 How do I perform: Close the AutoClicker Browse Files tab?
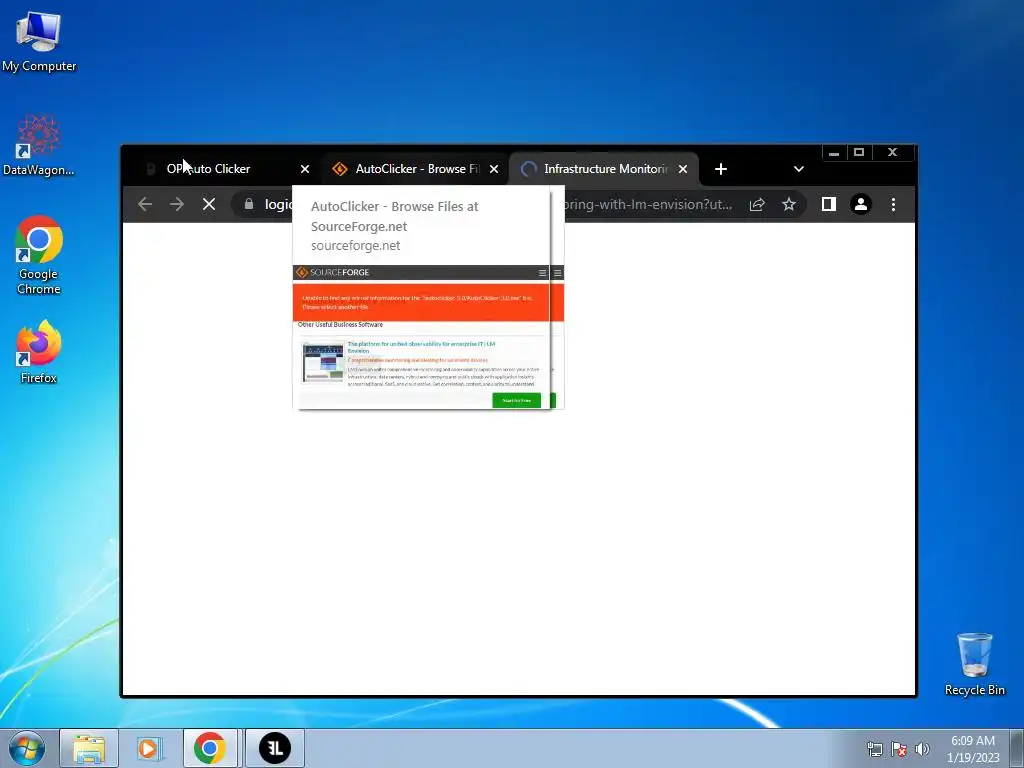494,169
